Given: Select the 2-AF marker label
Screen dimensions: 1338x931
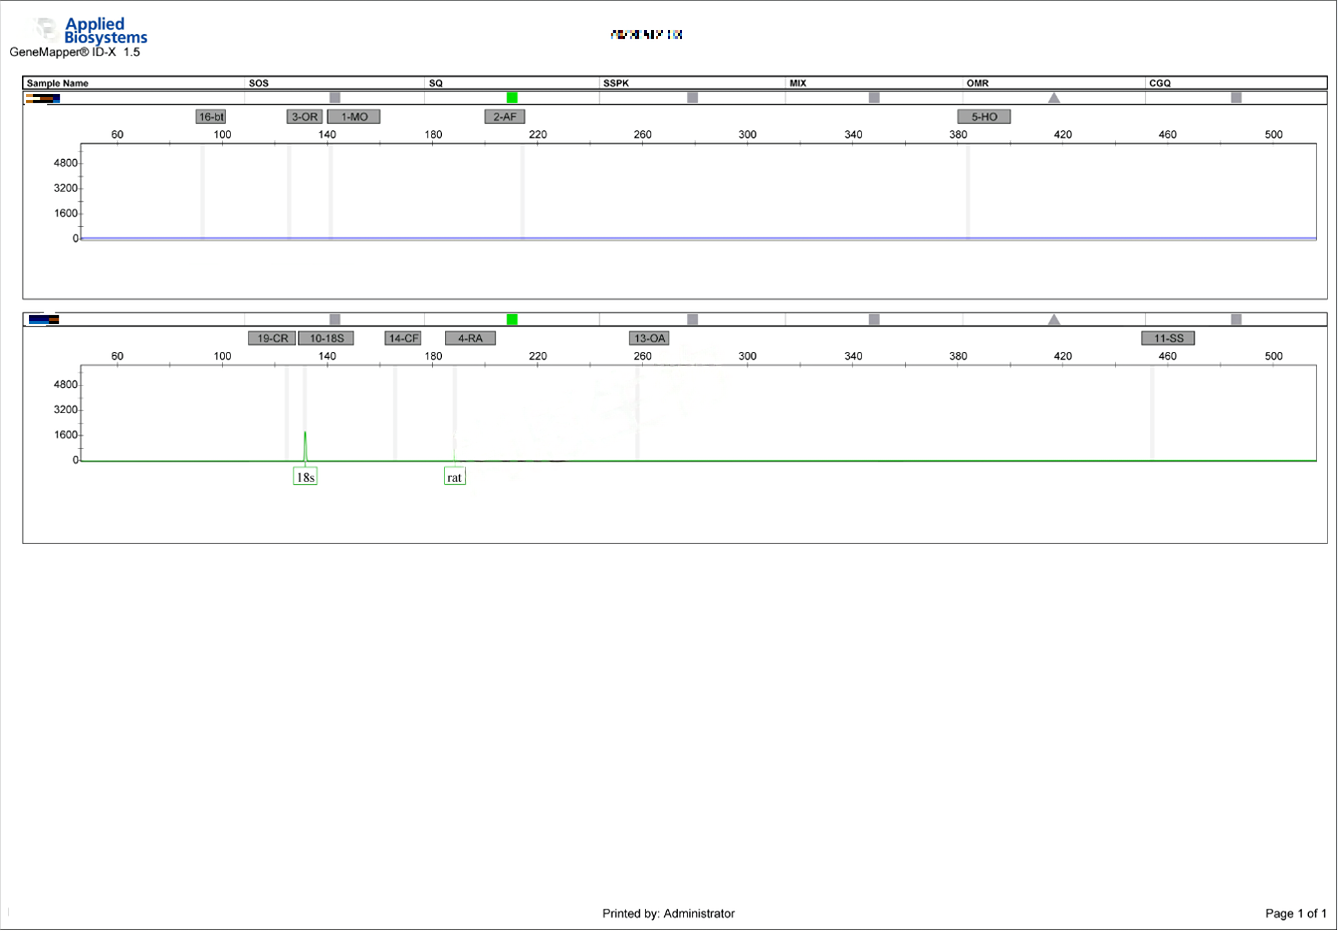Looking at the screenshot, I should 505,117.
